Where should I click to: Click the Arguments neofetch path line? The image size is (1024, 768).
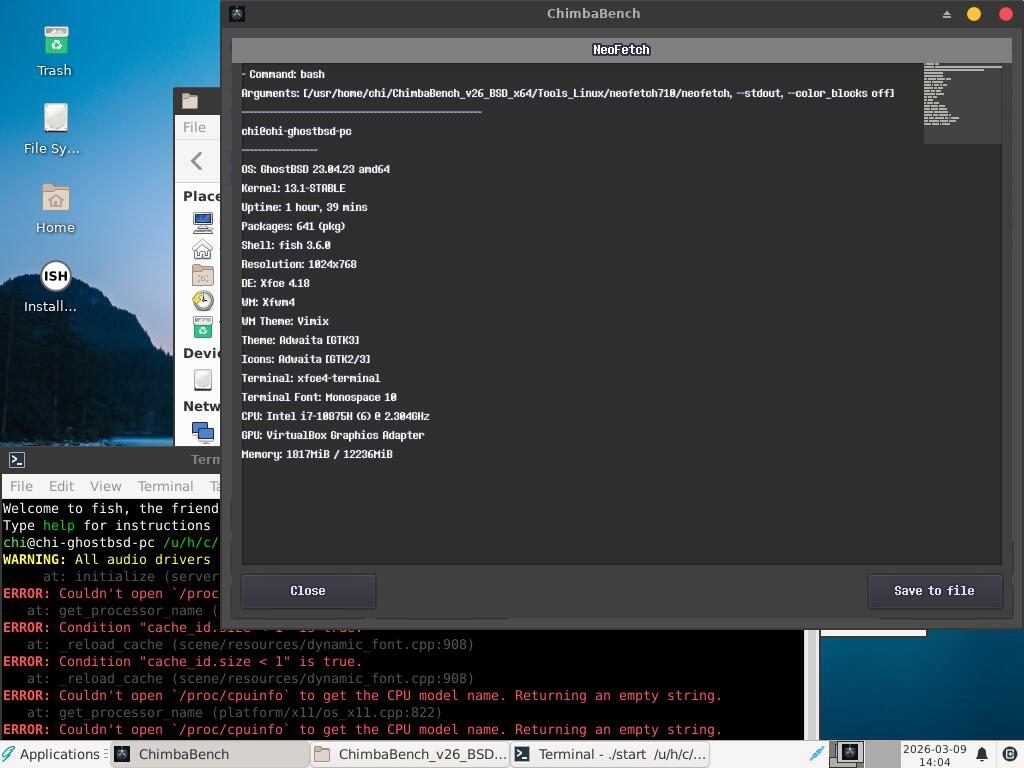coord(568,93)
